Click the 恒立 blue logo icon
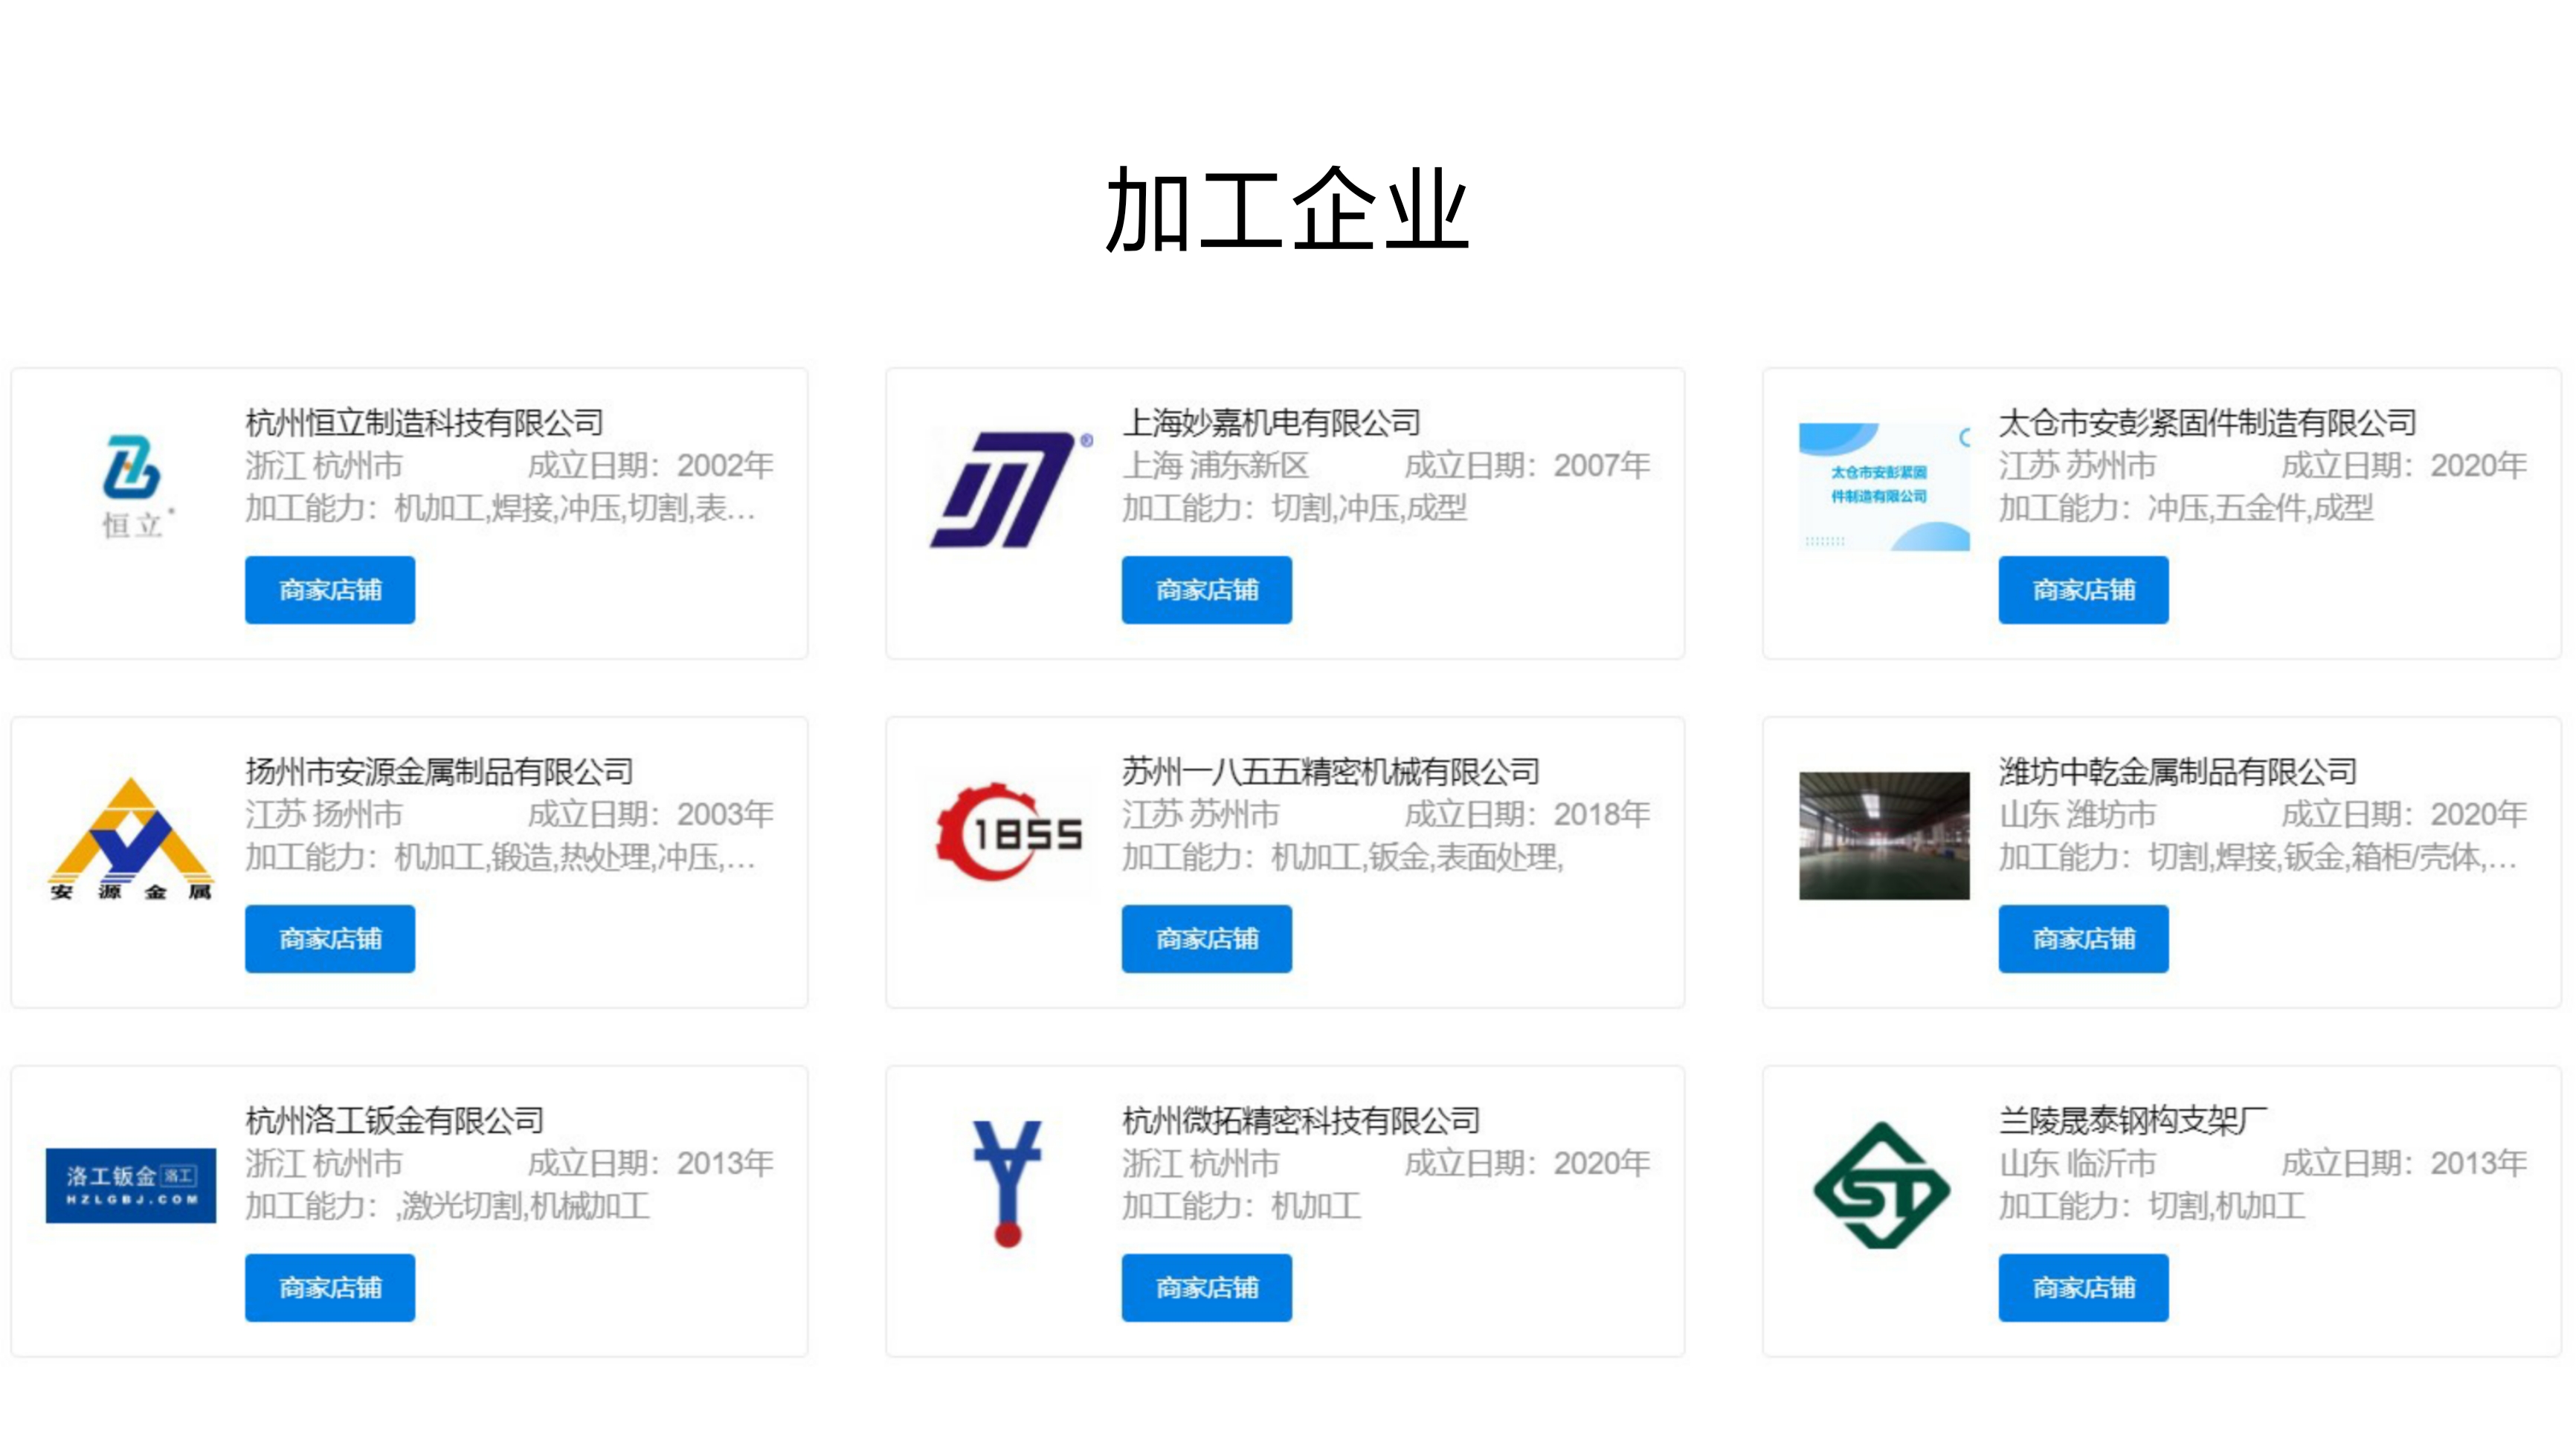The image size is (2576, 1449). pos(131,467)
